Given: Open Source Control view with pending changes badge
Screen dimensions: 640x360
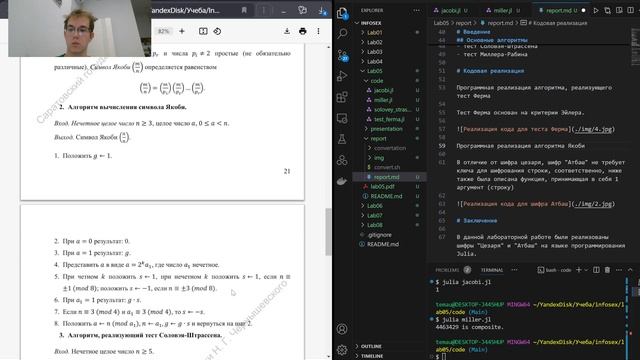Looking at the screenshot, I should [342, 55].
